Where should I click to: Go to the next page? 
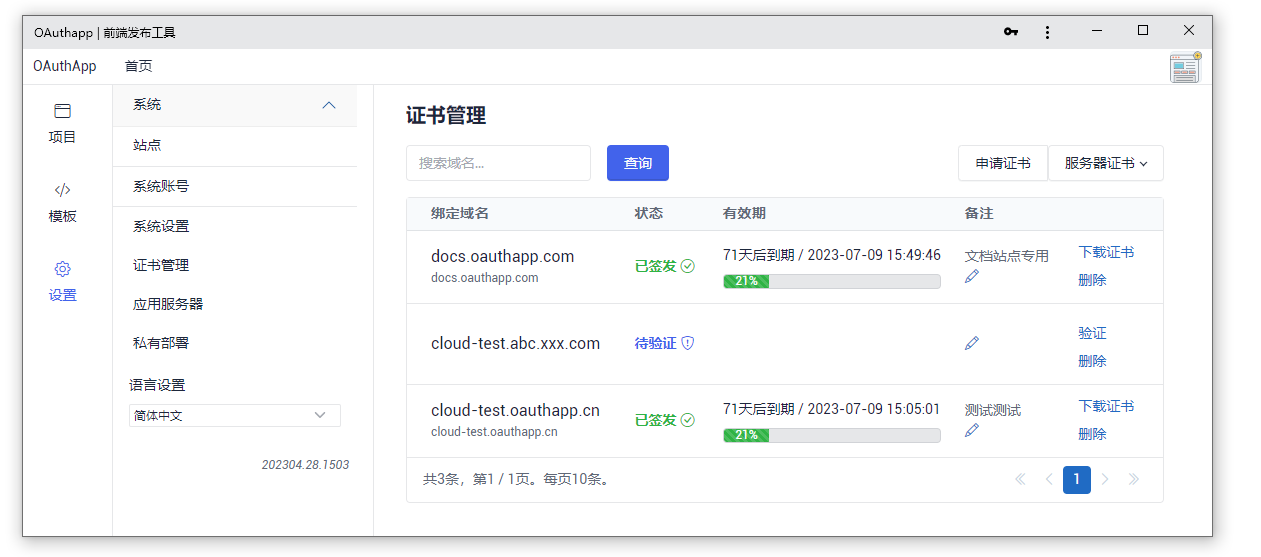[x=1105, y=479]
